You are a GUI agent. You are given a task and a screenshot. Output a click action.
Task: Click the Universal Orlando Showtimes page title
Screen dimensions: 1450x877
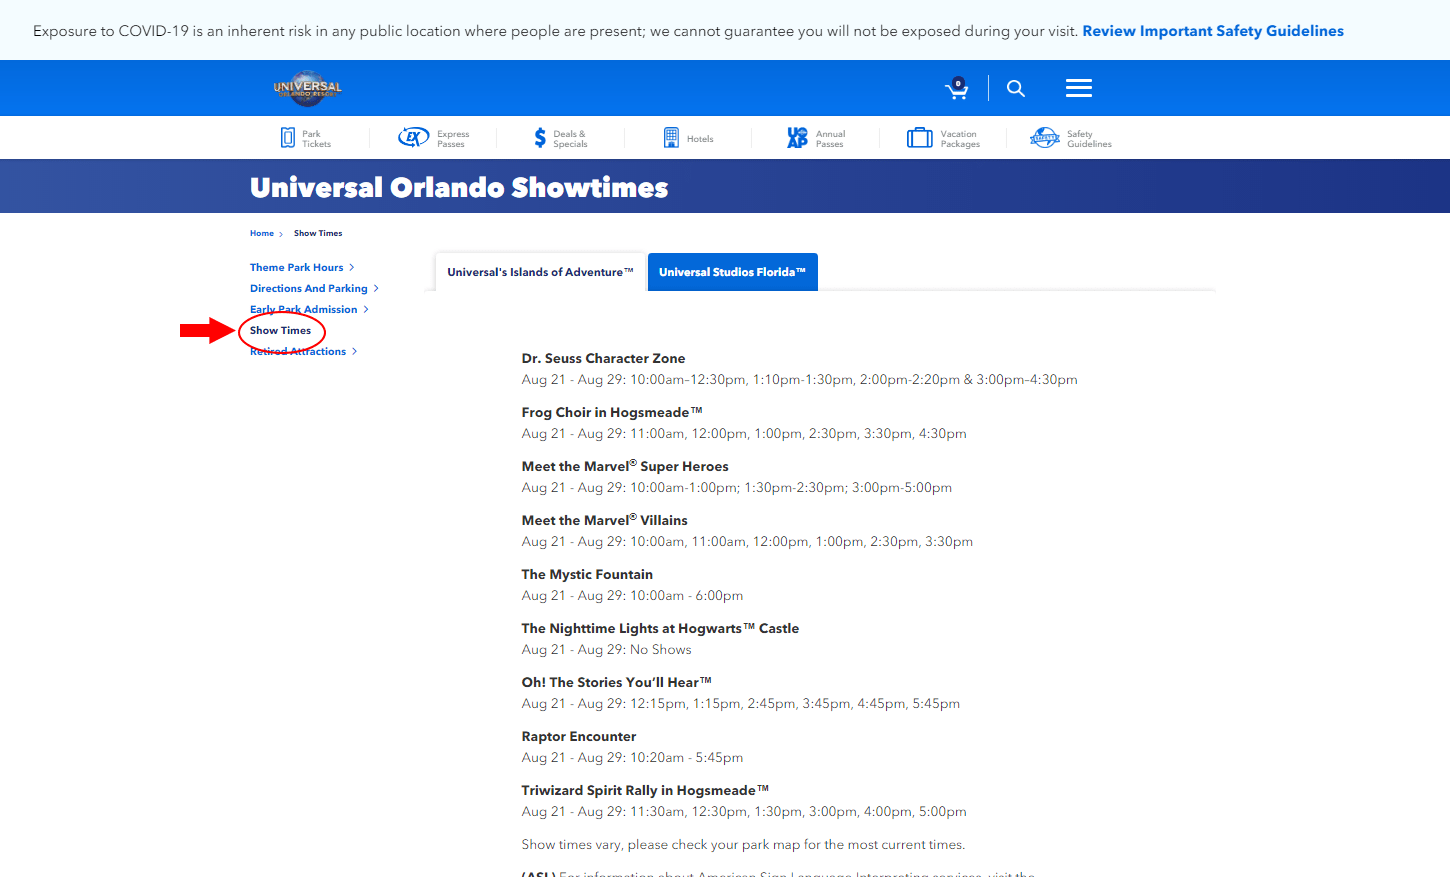[459, 187]
